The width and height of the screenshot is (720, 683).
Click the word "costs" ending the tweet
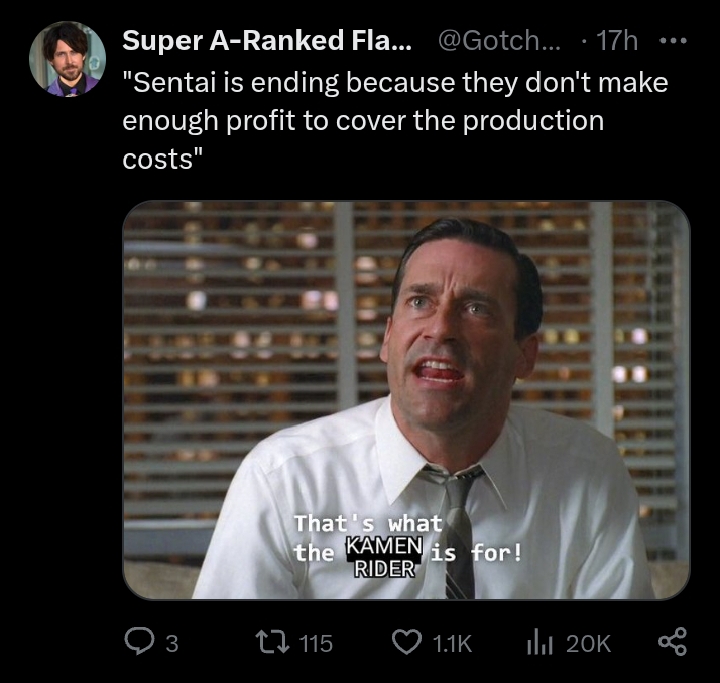(x=159, y=159)
